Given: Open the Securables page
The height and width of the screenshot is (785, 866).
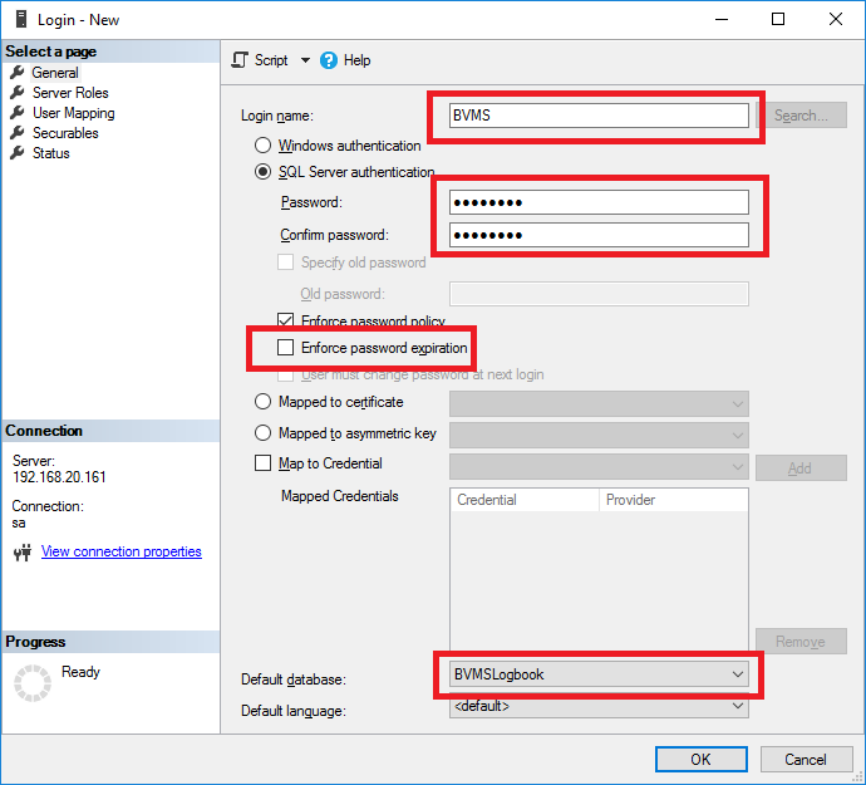Looking at the screenshot, I should (x=65, y=133).
